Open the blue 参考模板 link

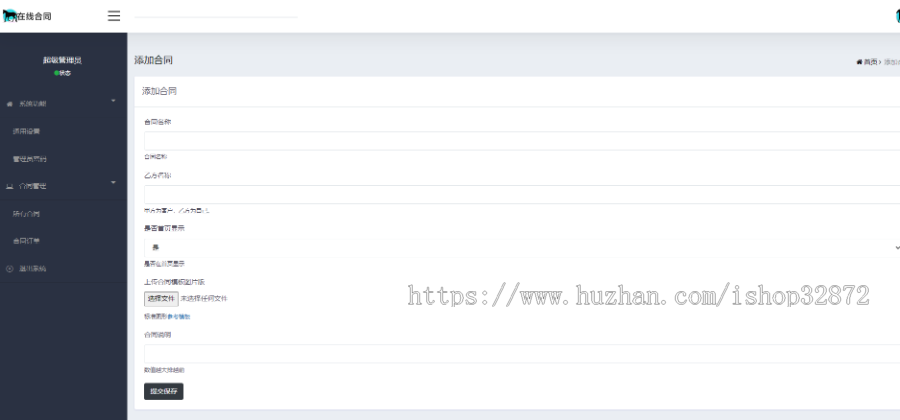click(x=179, y=317)
